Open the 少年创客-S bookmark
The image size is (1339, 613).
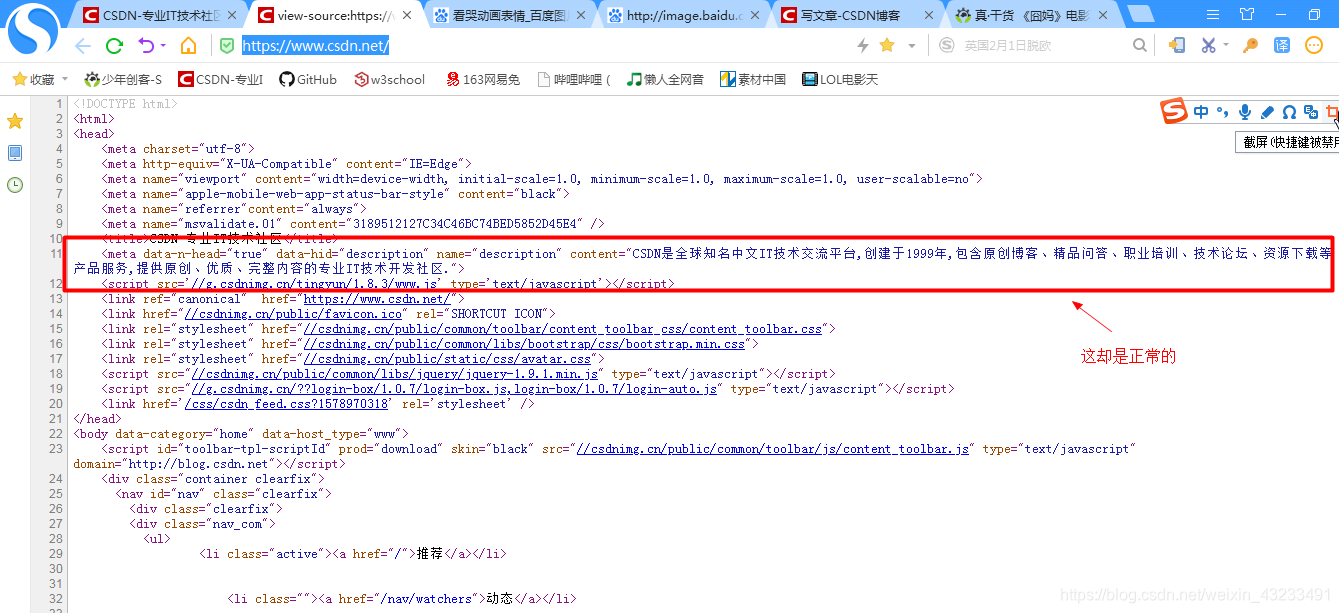123,79
